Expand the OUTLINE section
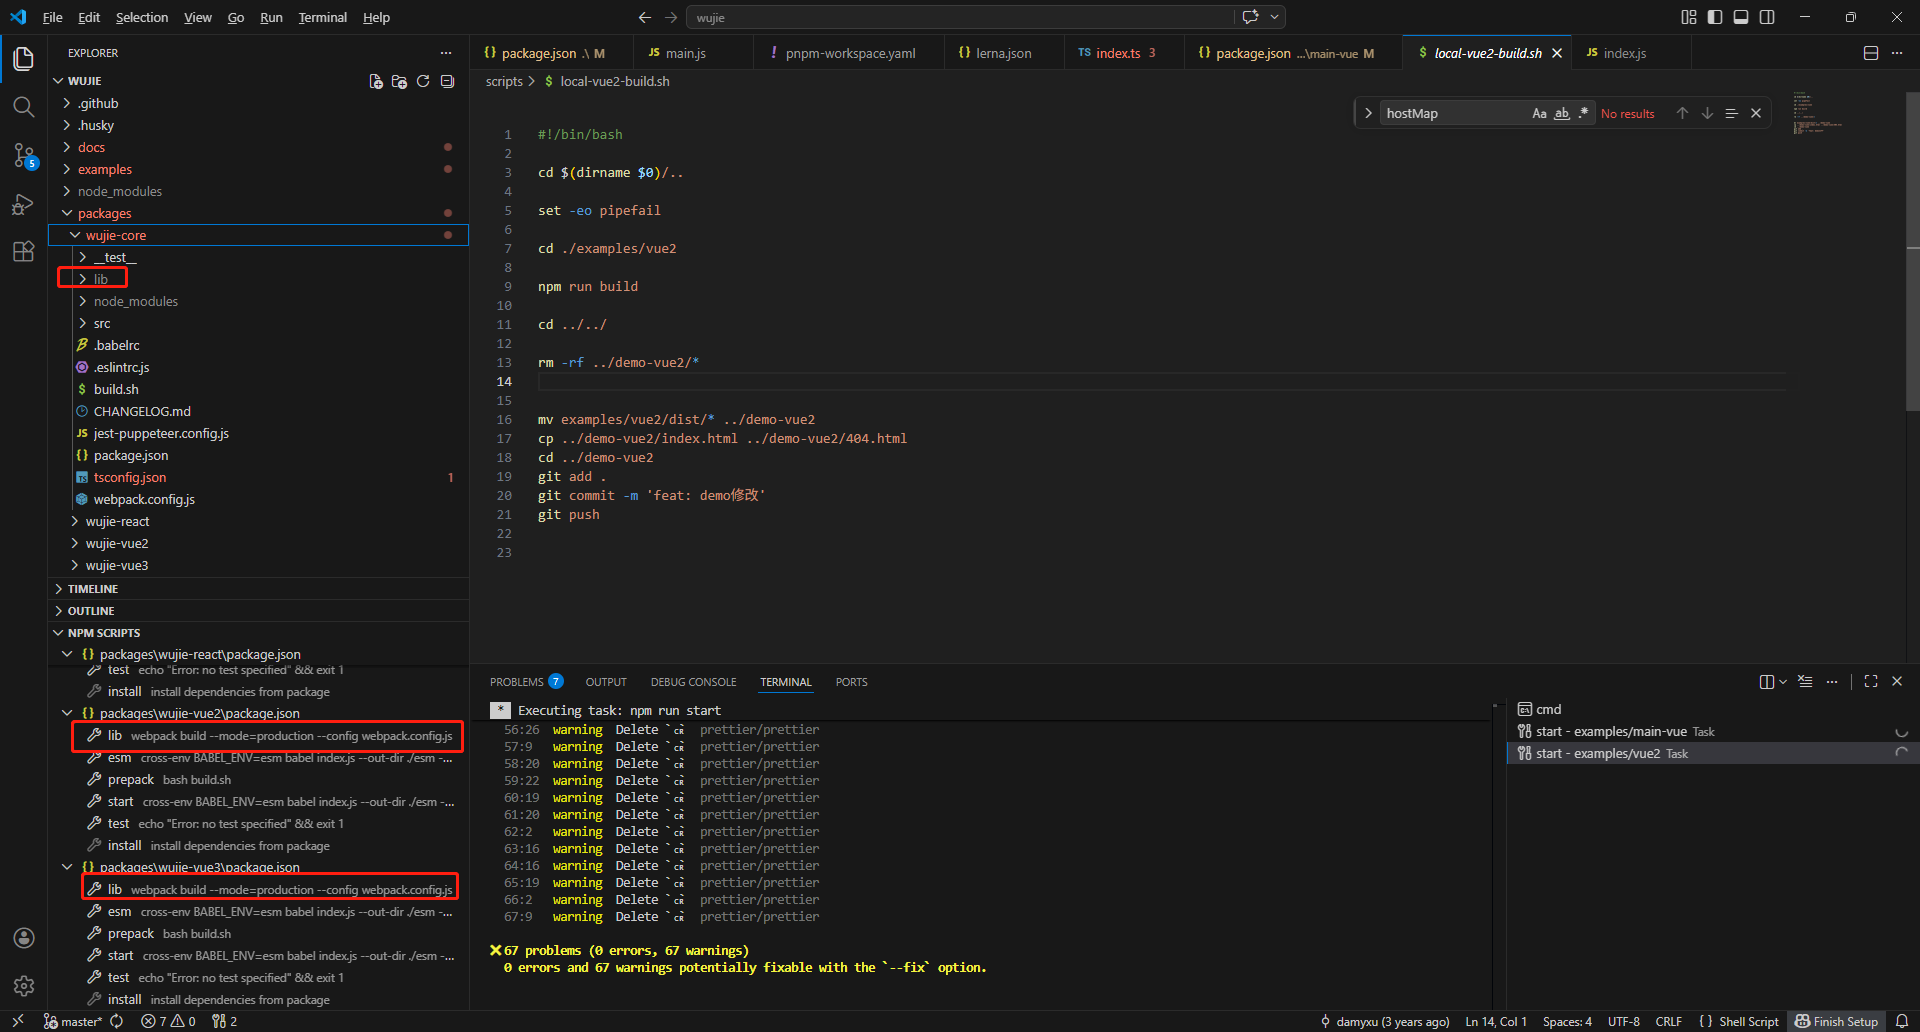This screenshot has width=1920, height=1032. (x=258, y=611)
